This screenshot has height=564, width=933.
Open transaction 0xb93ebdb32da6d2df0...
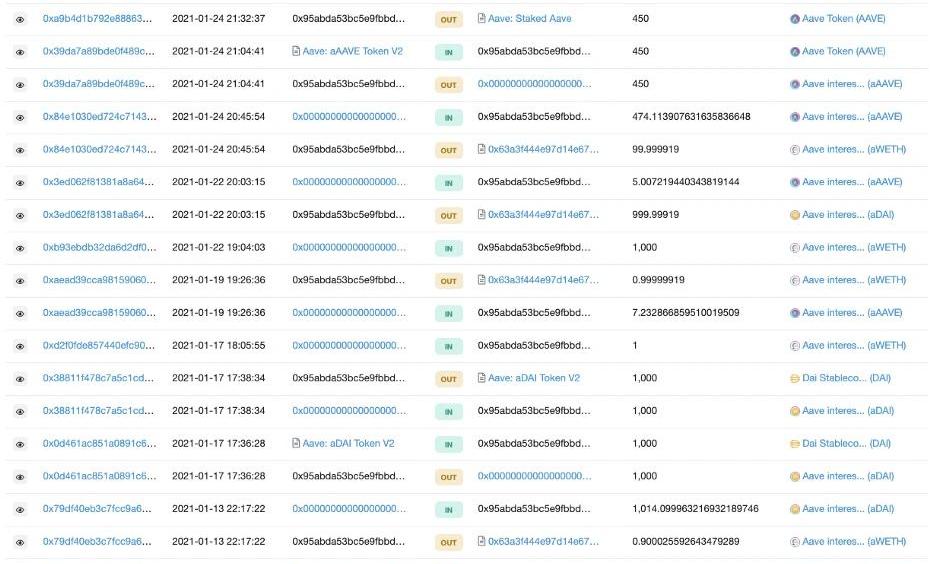(99, 247)
